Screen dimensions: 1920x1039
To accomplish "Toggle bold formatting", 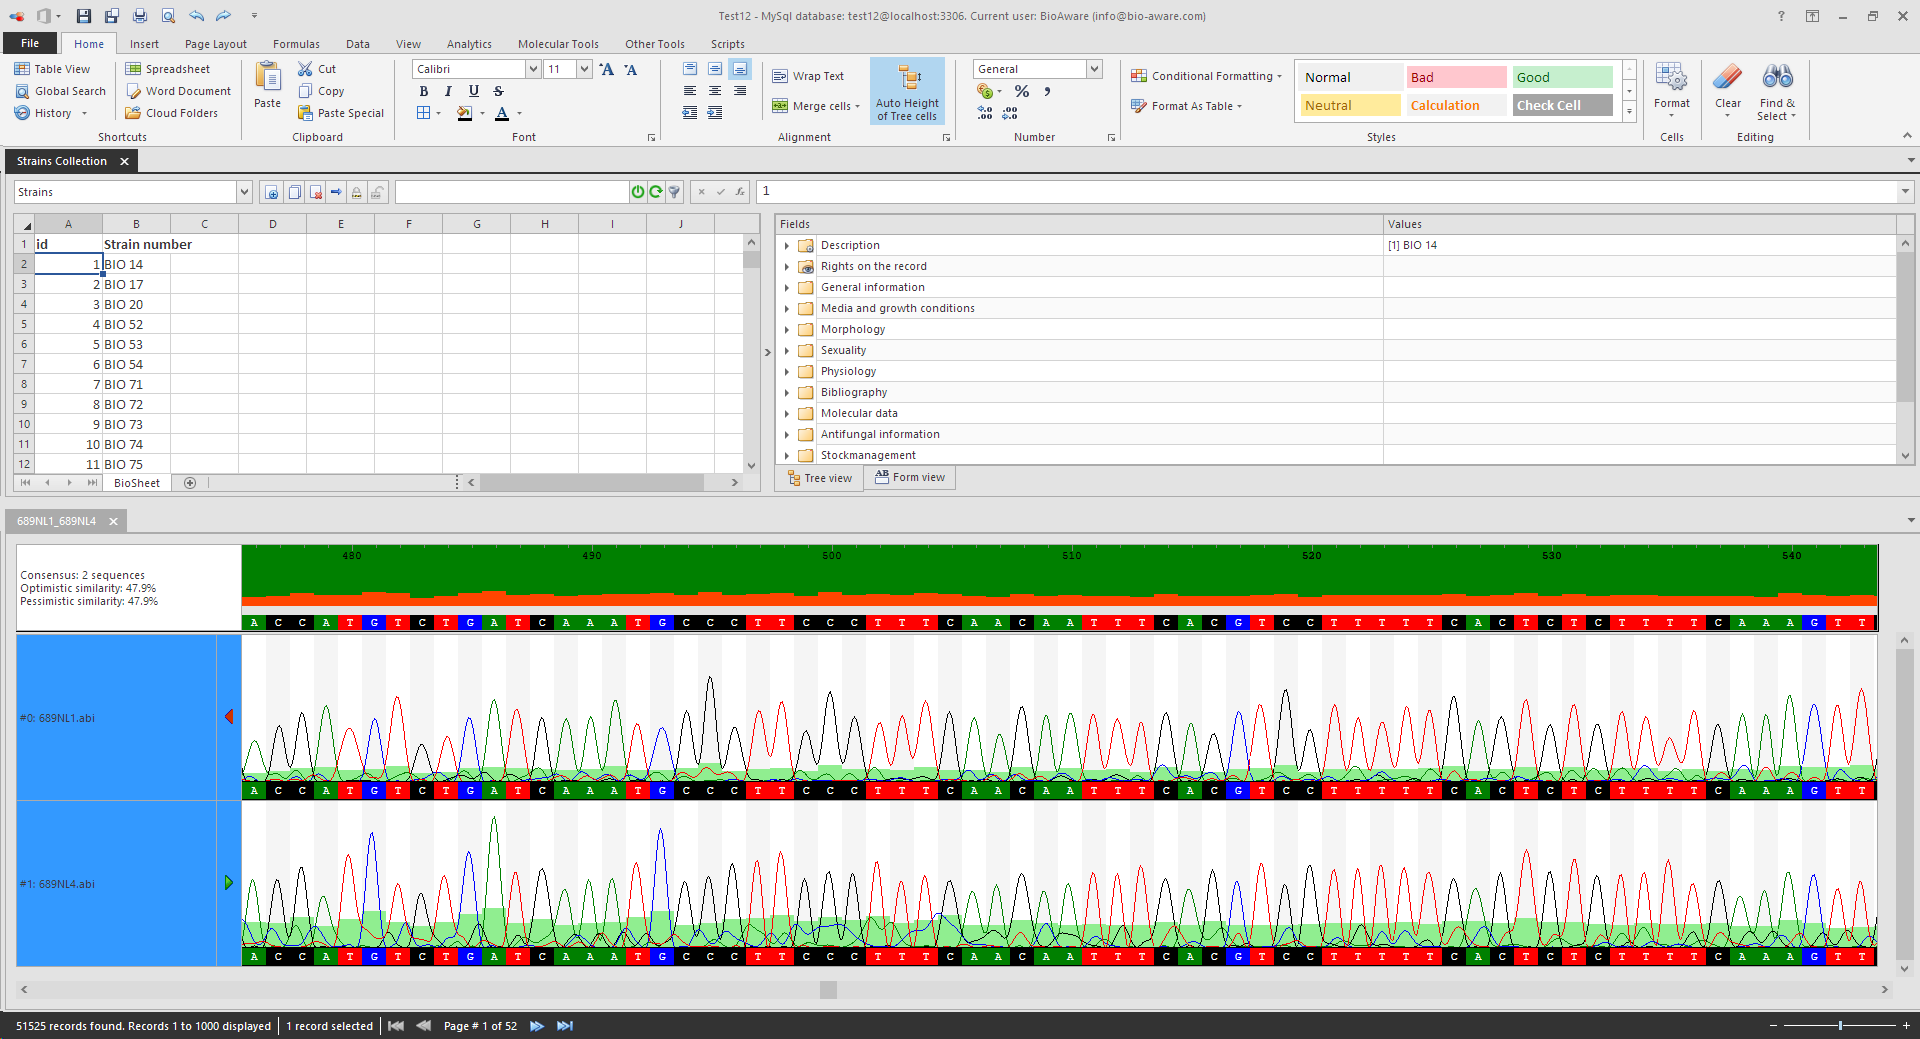I will pos(423,91).
